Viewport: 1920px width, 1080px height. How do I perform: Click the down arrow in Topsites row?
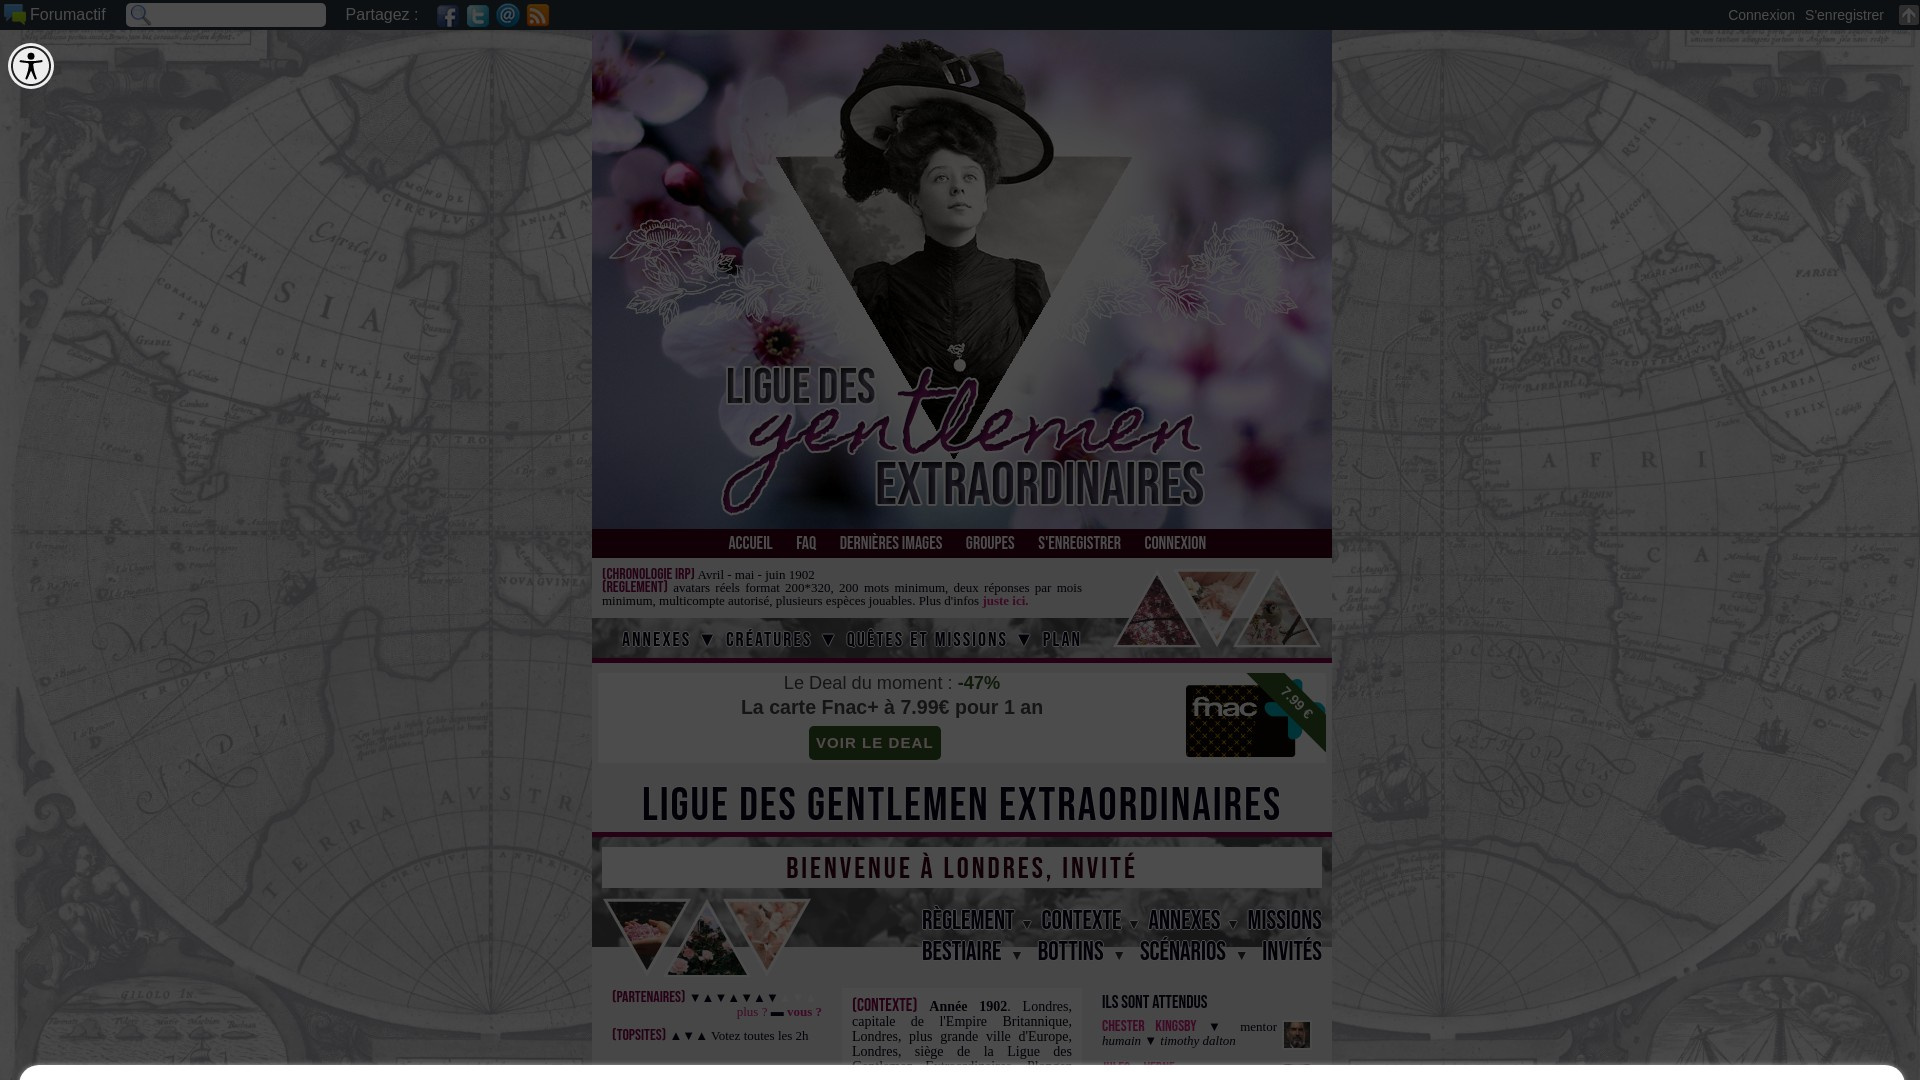pyautogui.click(x=688, y=1036)
